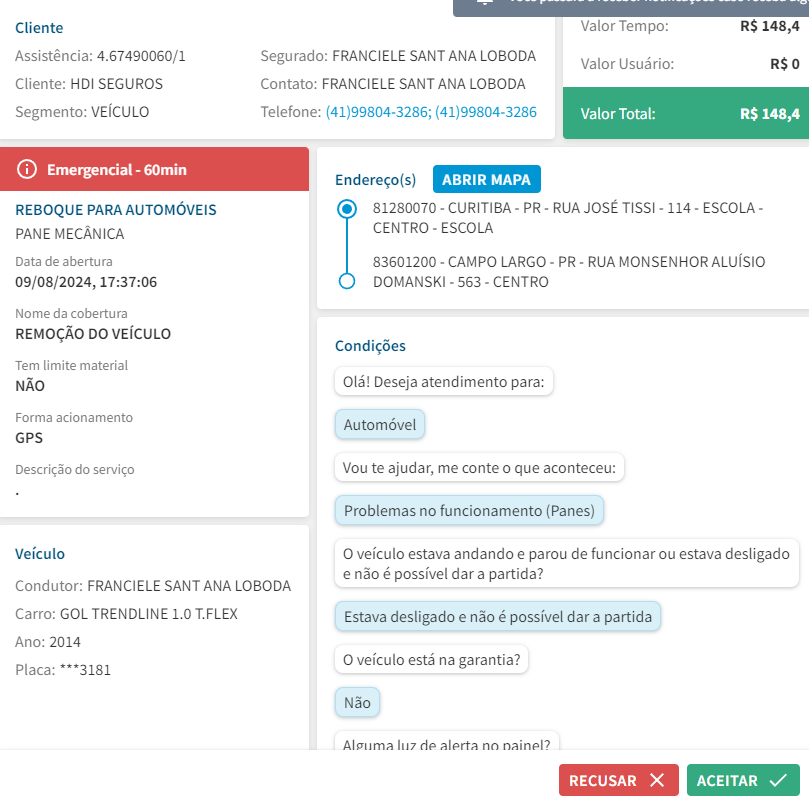The width and height of the screenshot is (809, 810).
Task: Click the info icon in Emergencial banner
Action: pyautogui.click(x=27, y=169)
